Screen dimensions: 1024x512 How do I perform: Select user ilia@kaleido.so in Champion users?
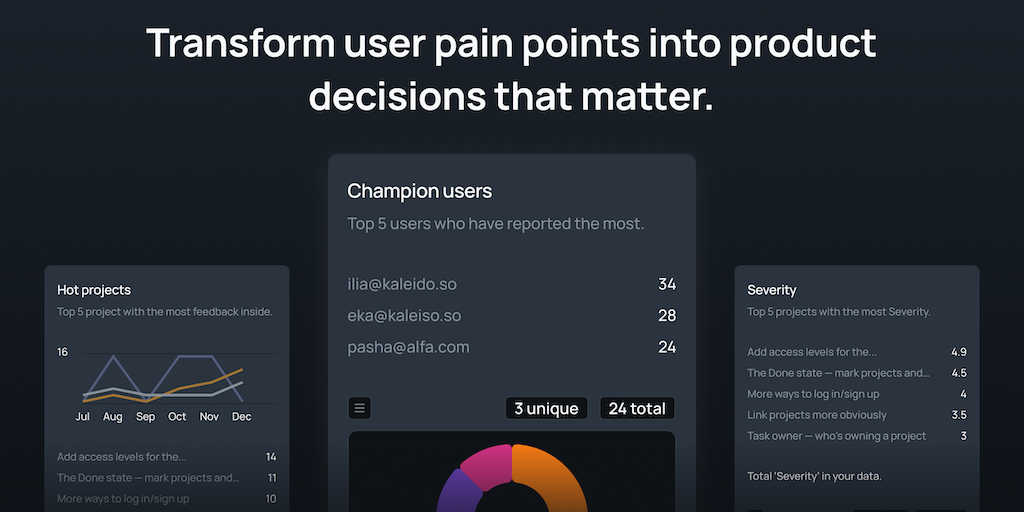(402, 284)
